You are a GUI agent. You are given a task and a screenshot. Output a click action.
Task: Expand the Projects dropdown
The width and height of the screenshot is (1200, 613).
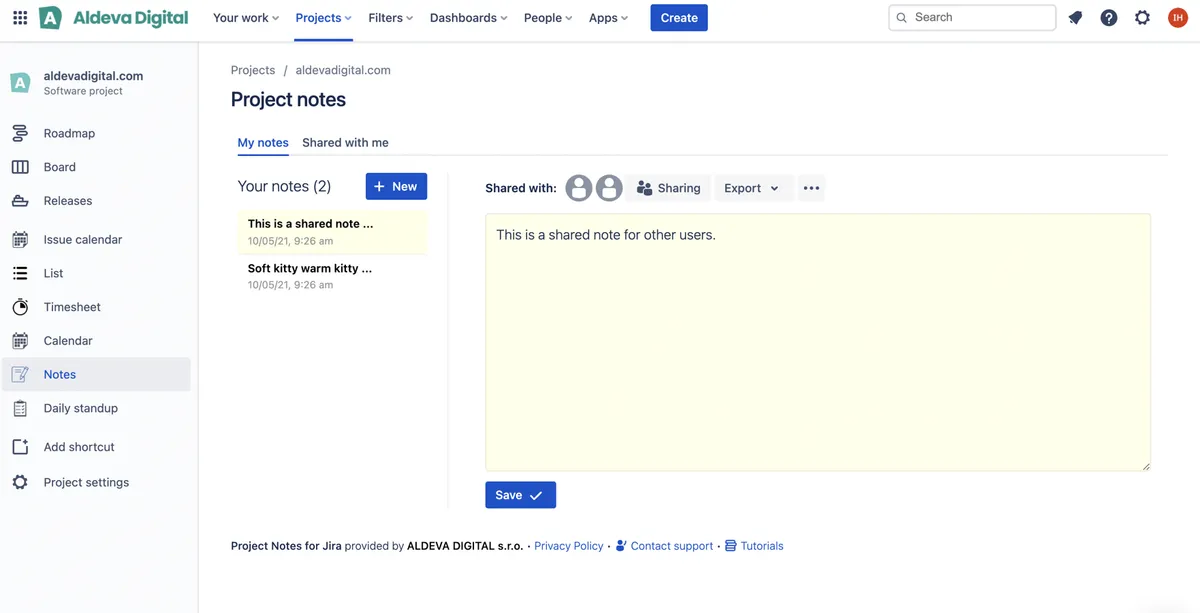[x=323, y=18]
